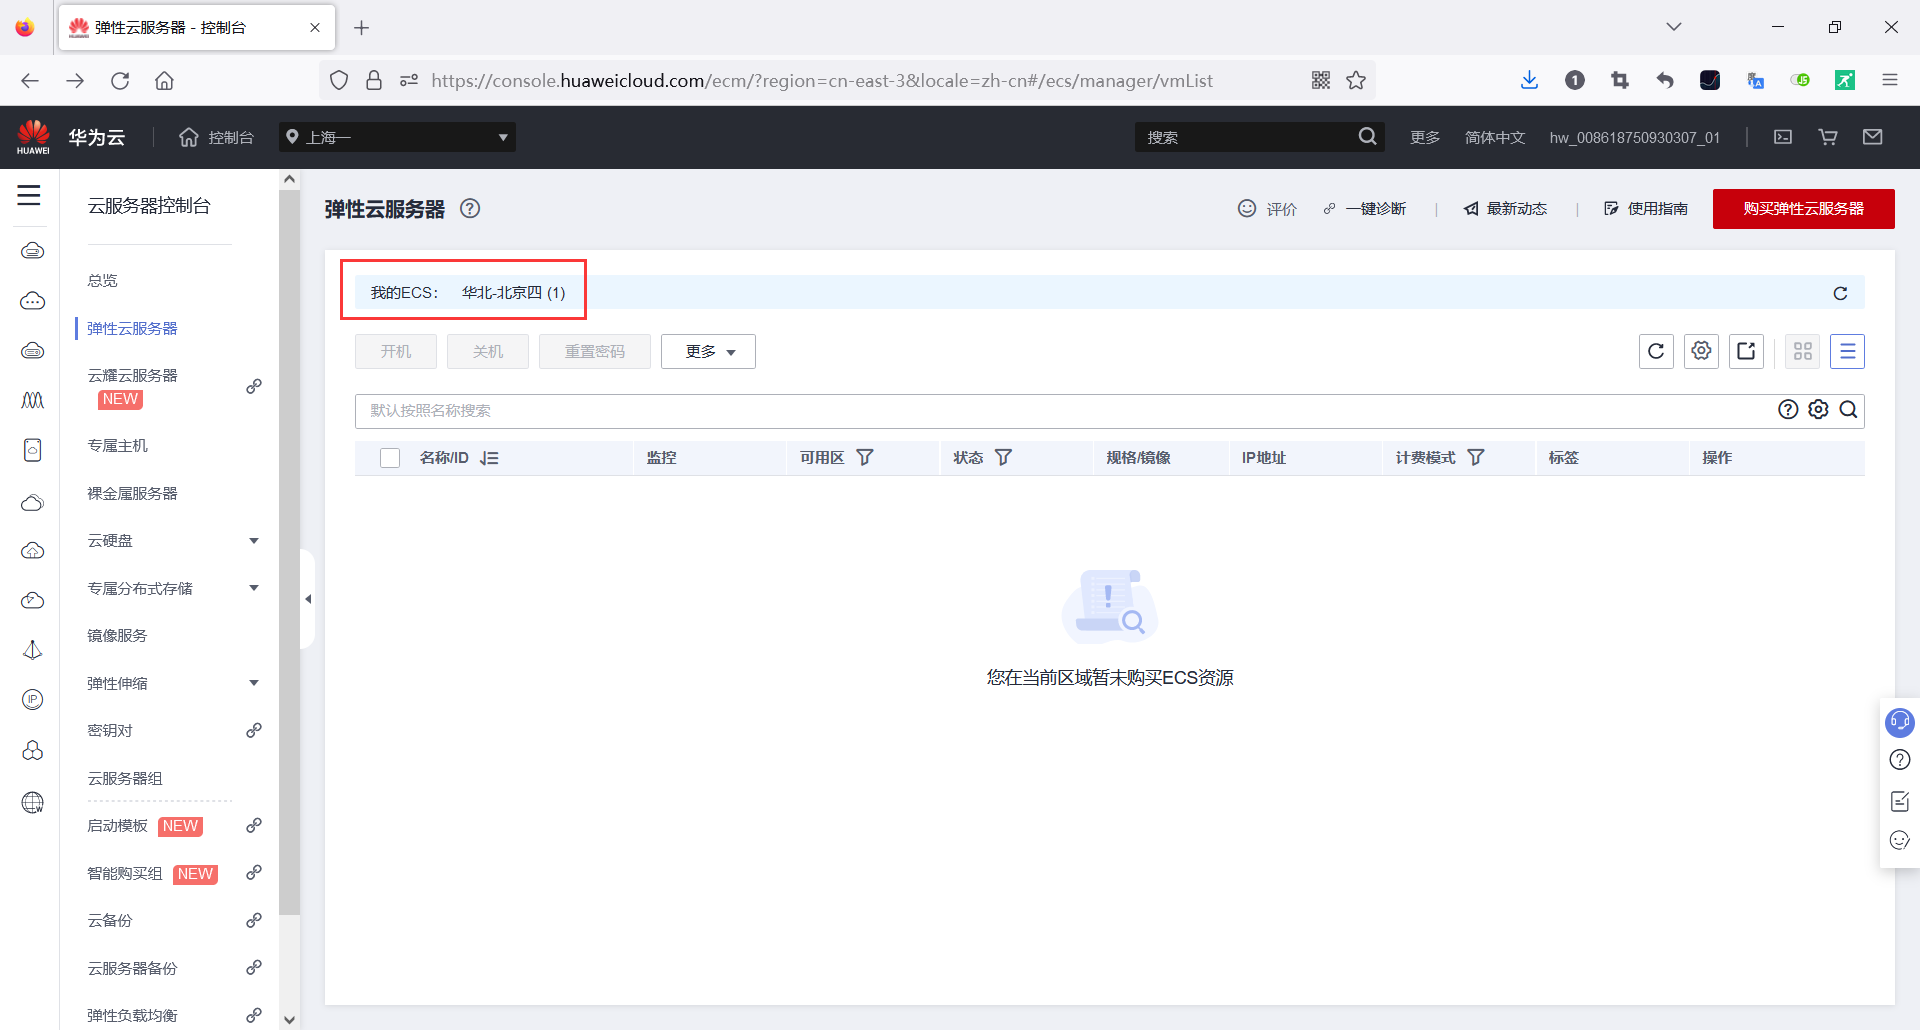Screen dimensions: 1920x1030
Task: Export the server list
Action: click(1746, 351)
